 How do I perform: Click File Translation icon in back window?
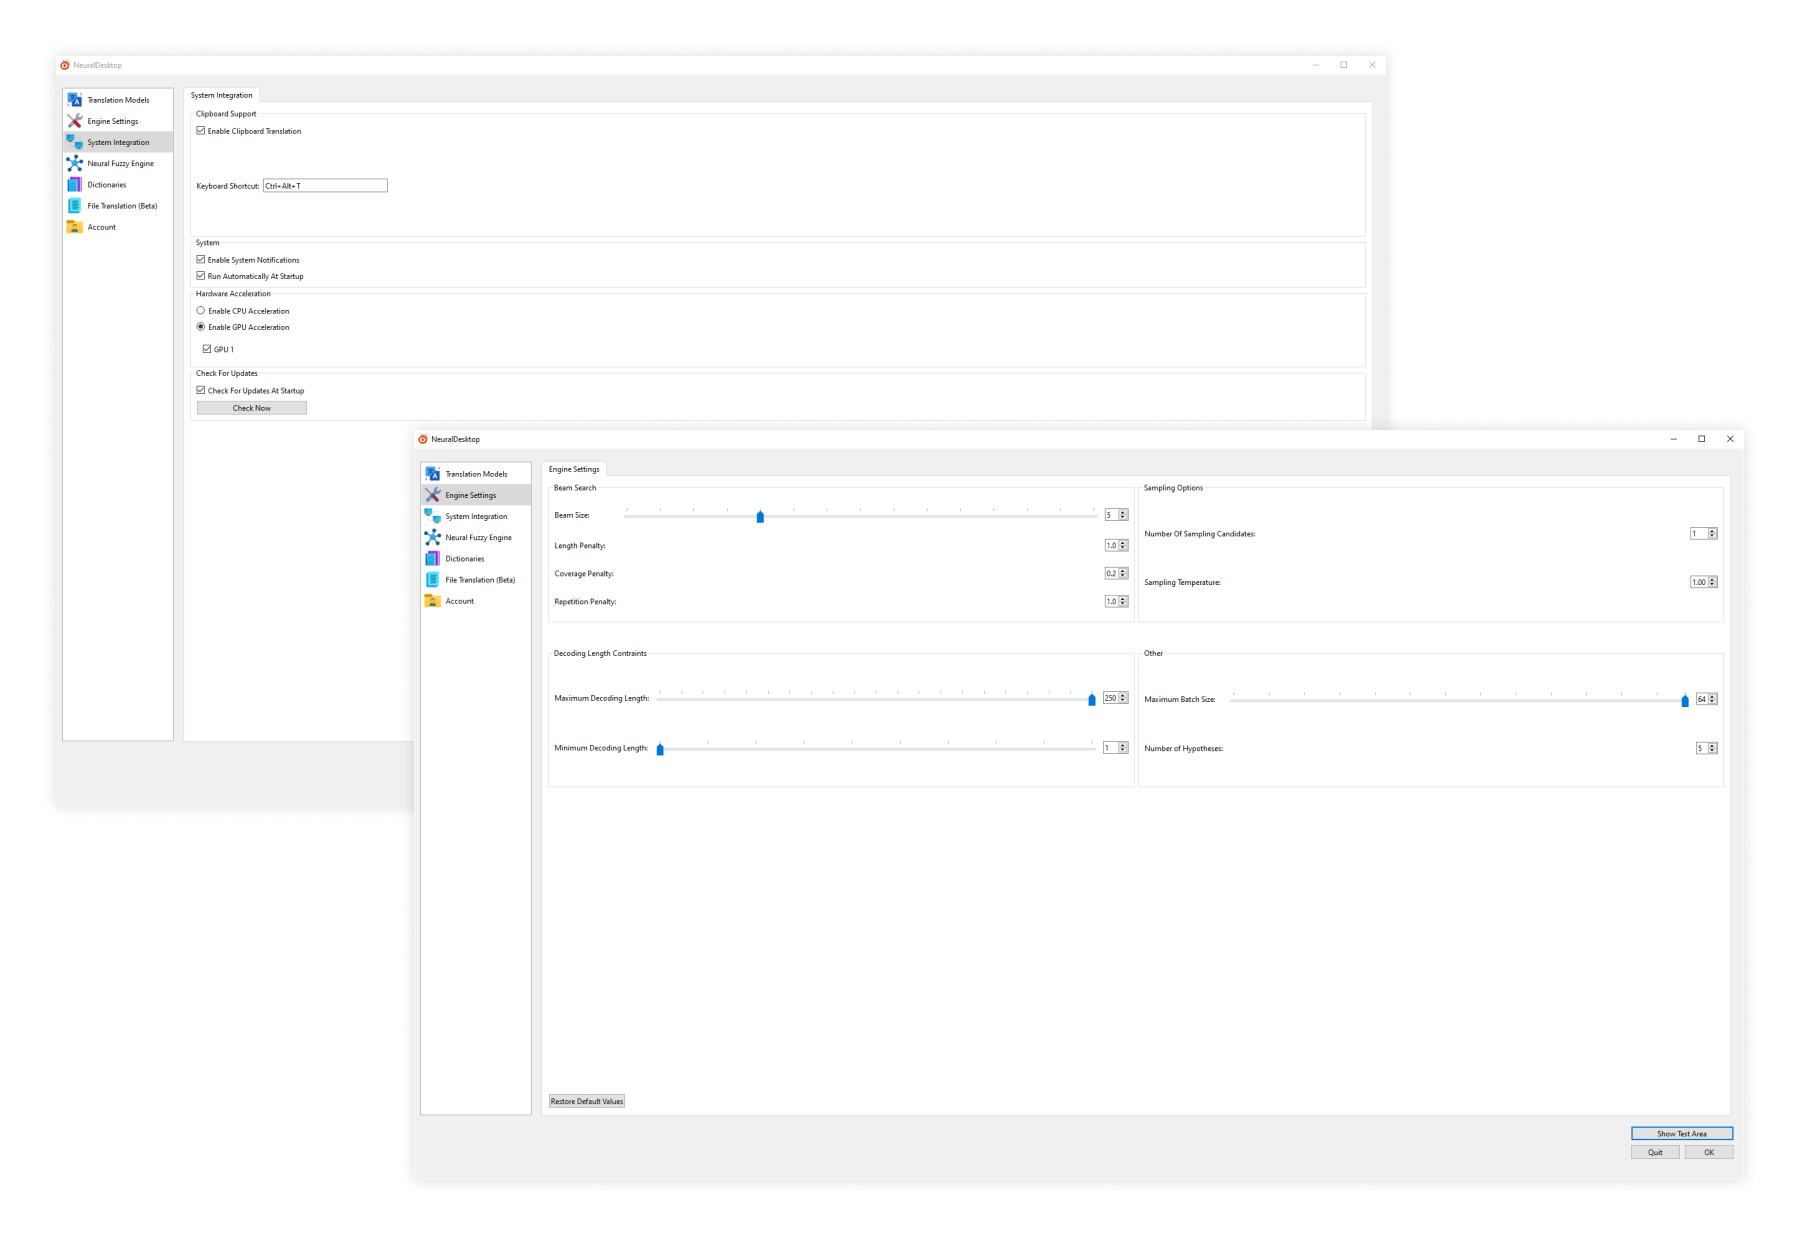[x=74, y=205]
